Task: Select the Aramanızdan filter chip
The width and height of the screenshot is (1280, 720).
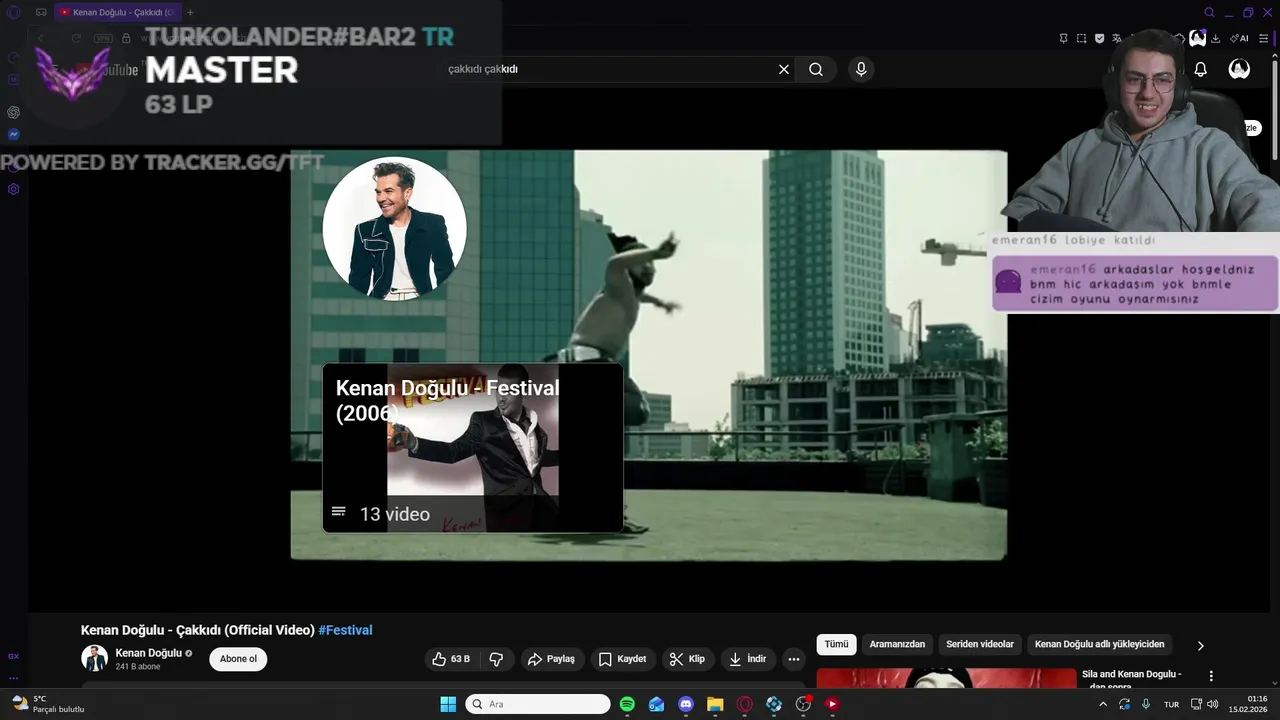Action: pyautogui.click(x=897, y=645)
